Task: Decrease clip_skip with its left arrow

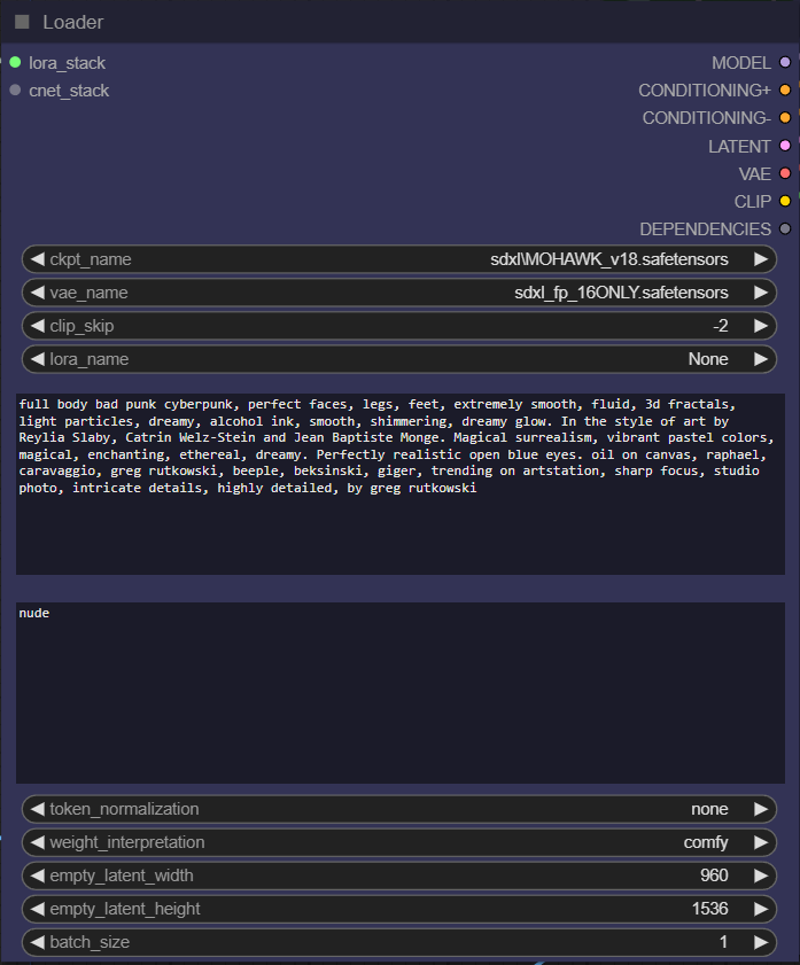Action: [x=38, y=326]
